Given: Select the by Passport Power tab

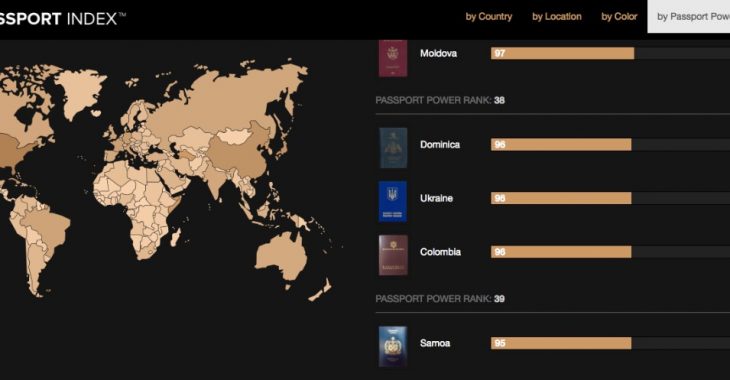Looking at the screenshot, I should [689, 17].
